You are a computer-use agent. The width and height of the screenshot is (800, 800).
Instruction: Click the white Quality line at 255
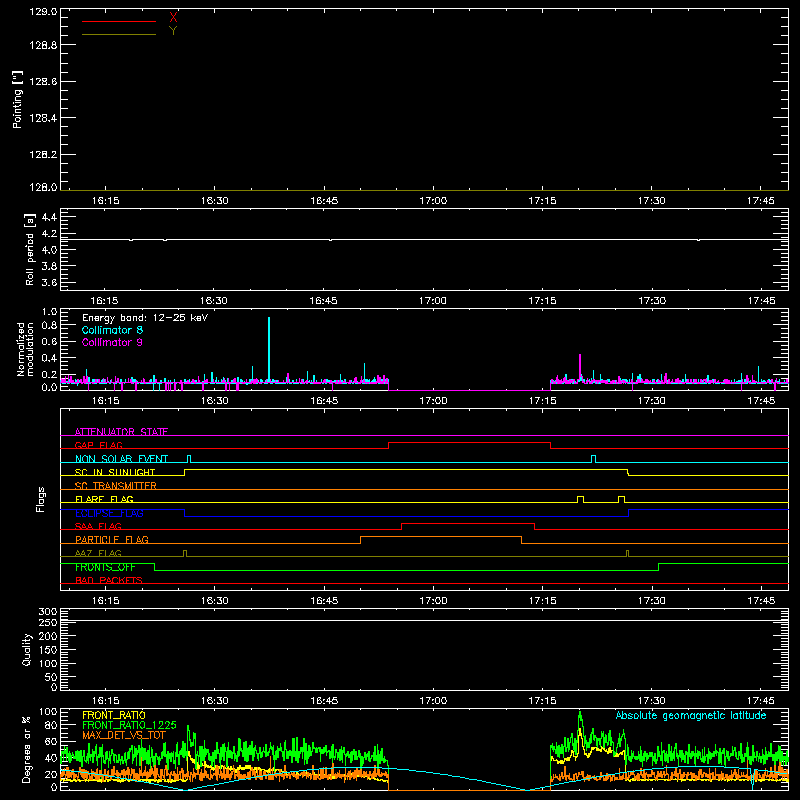coord(424,620)
